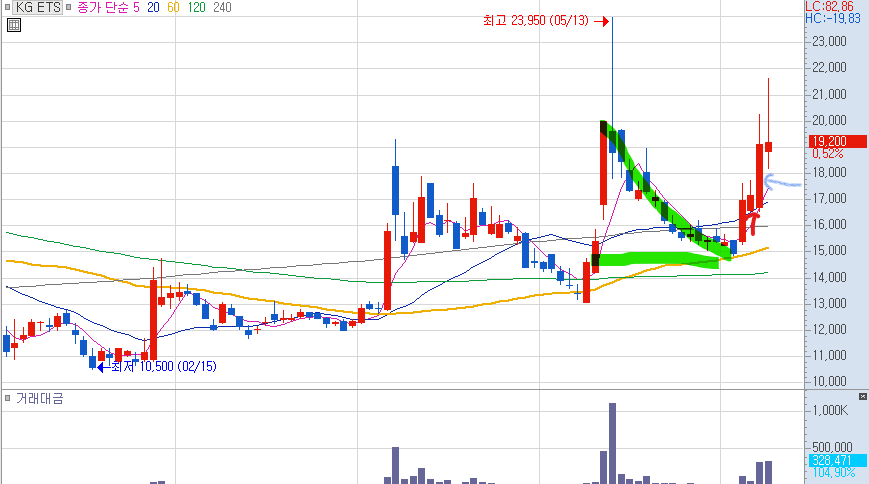This screenshot has height=484, width=869.
Task: Click the 거래대금 panel title
Action: pyautogui.click(x=39, y=398)
